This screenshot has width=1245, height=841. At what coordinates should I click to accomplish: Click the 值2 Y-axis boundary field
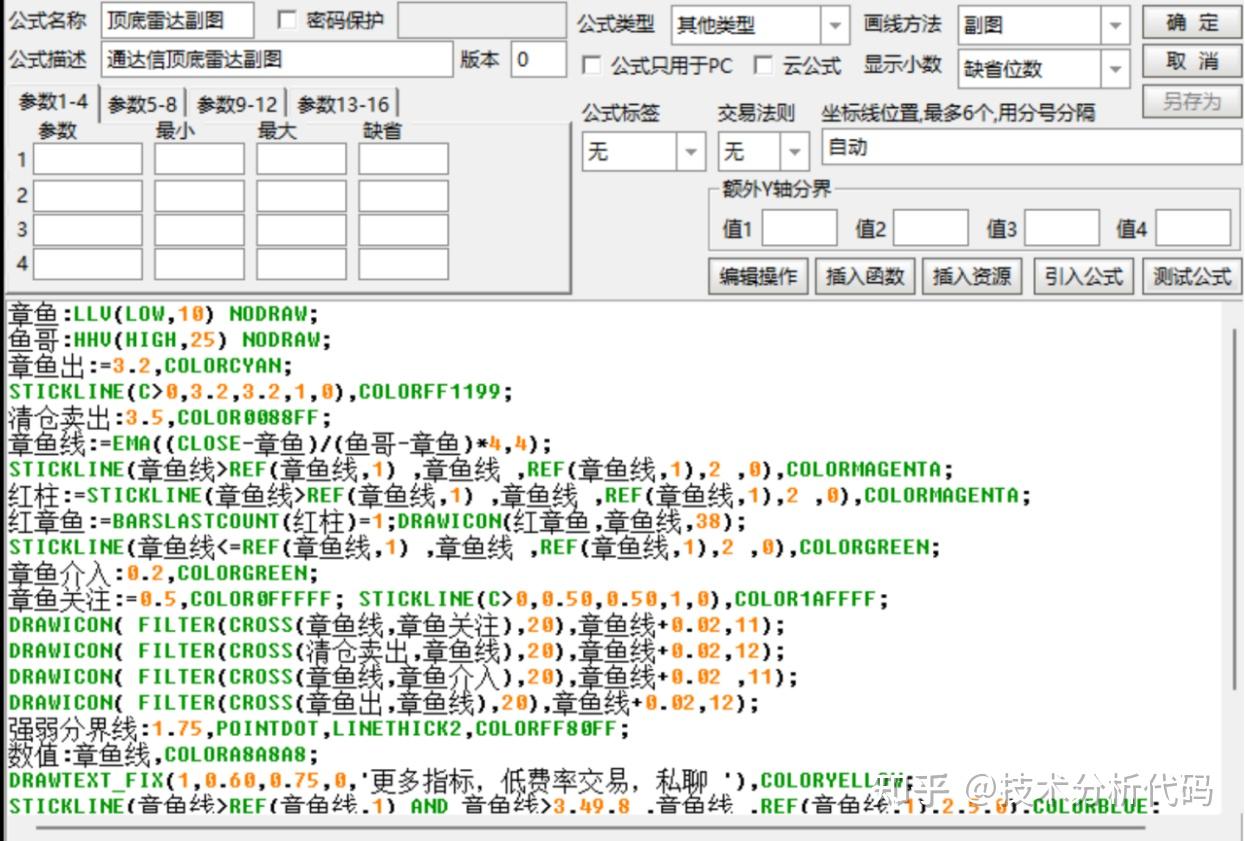[930, 228]
